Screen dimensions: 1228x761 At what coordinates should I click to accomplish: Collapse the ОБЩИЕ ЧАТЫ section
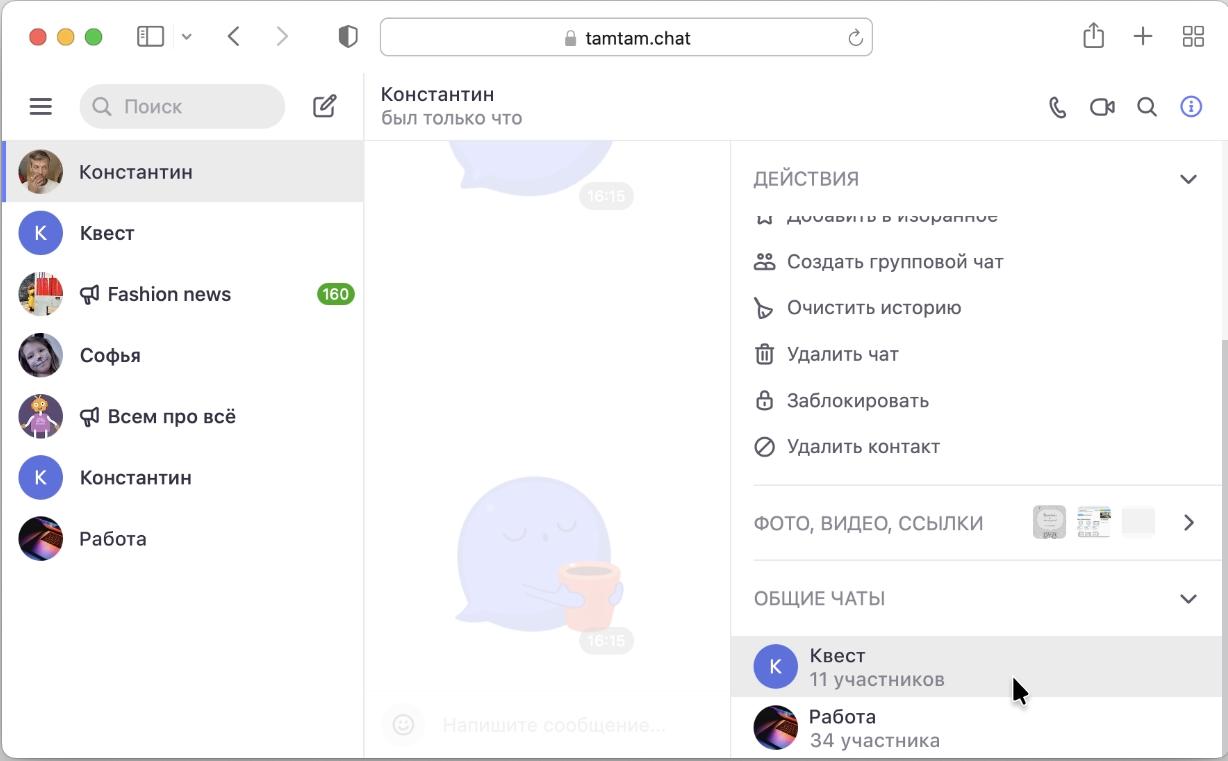pos(1188,599)
